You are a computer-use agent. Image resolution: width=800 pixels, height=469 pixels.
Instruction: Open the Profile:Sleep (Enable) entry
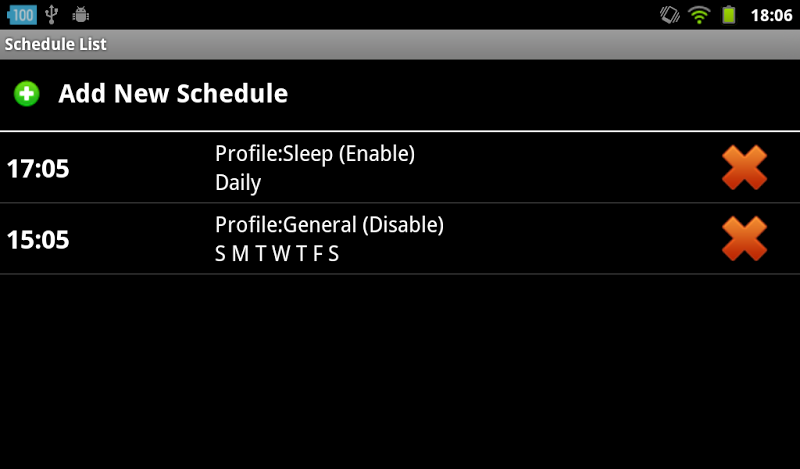(314, 154)
